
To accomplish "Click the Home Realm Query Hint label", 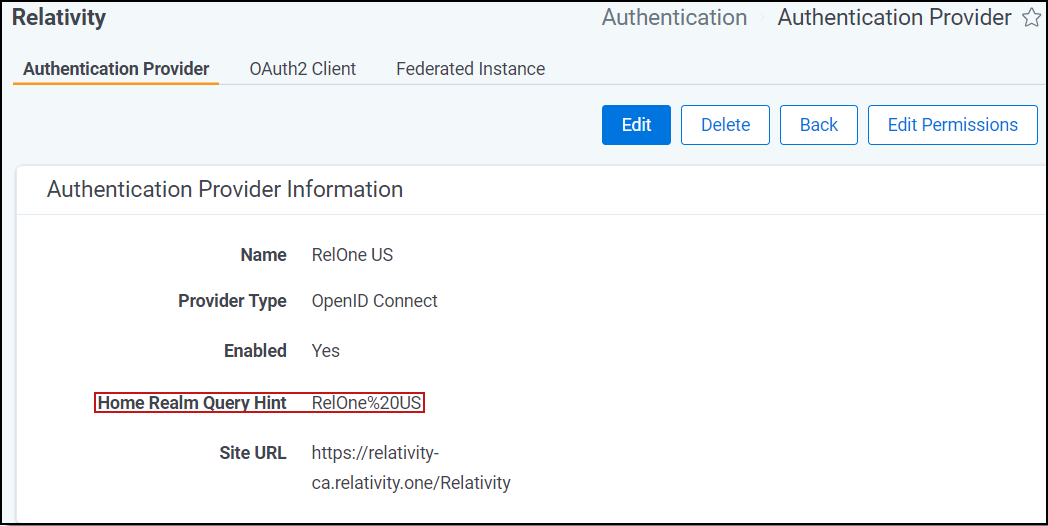I will click(x=192, y=403).
